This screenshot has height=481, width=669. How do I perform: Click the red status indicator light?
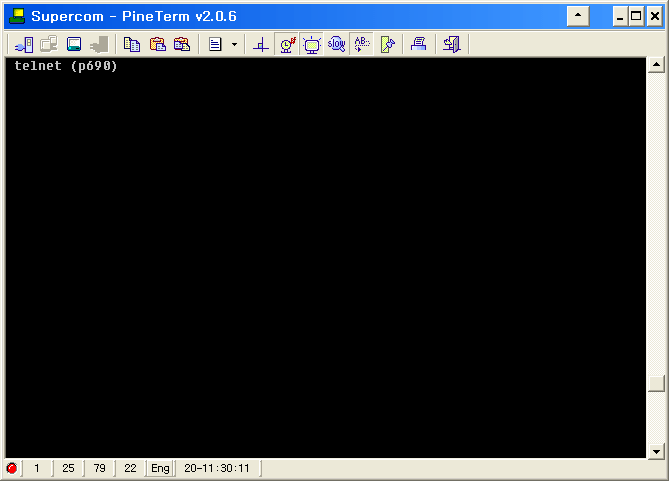[12, 468]
